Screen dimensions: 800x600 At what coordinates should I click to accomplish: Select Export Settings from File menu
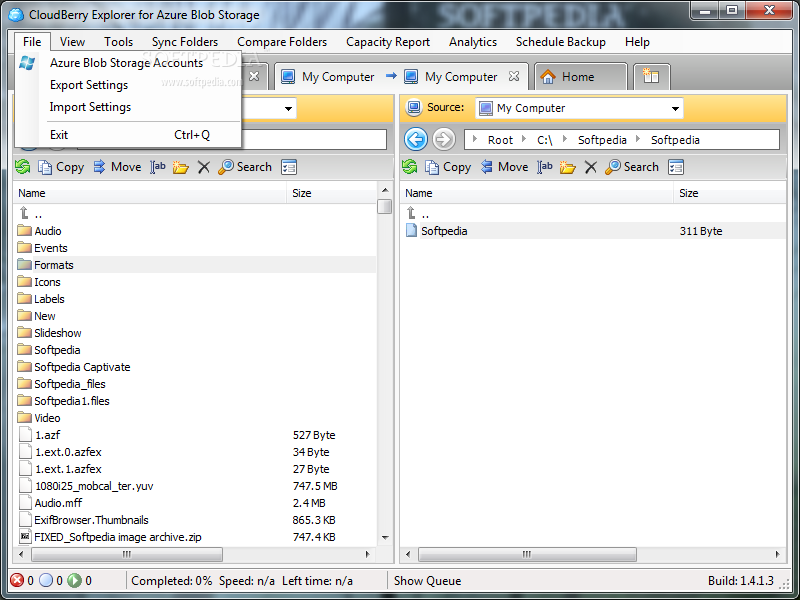(128, 85)
